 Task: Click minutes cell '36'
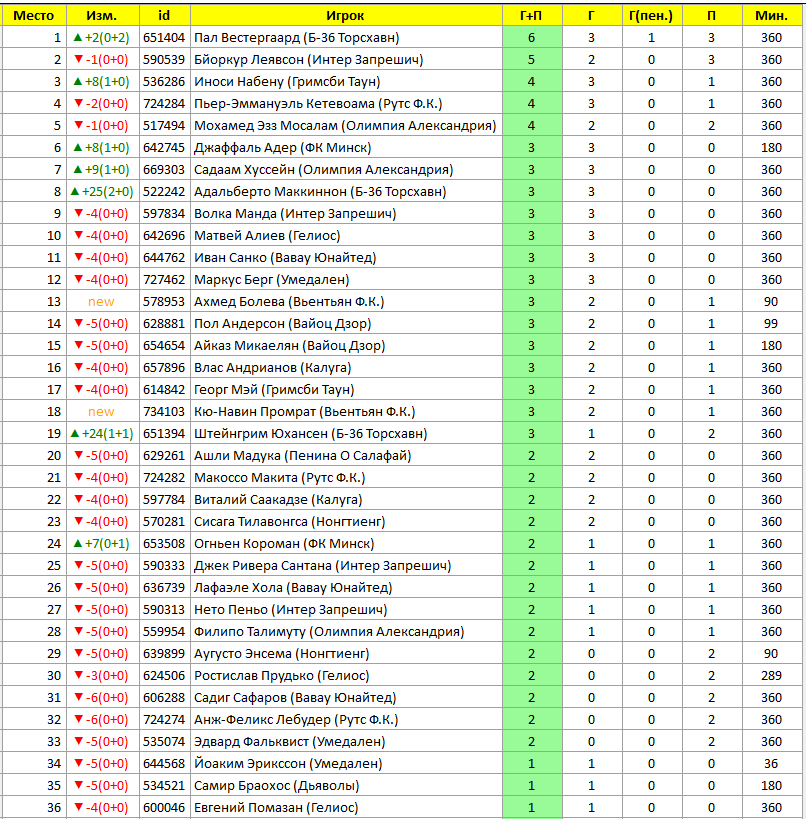tap(771, 763)
